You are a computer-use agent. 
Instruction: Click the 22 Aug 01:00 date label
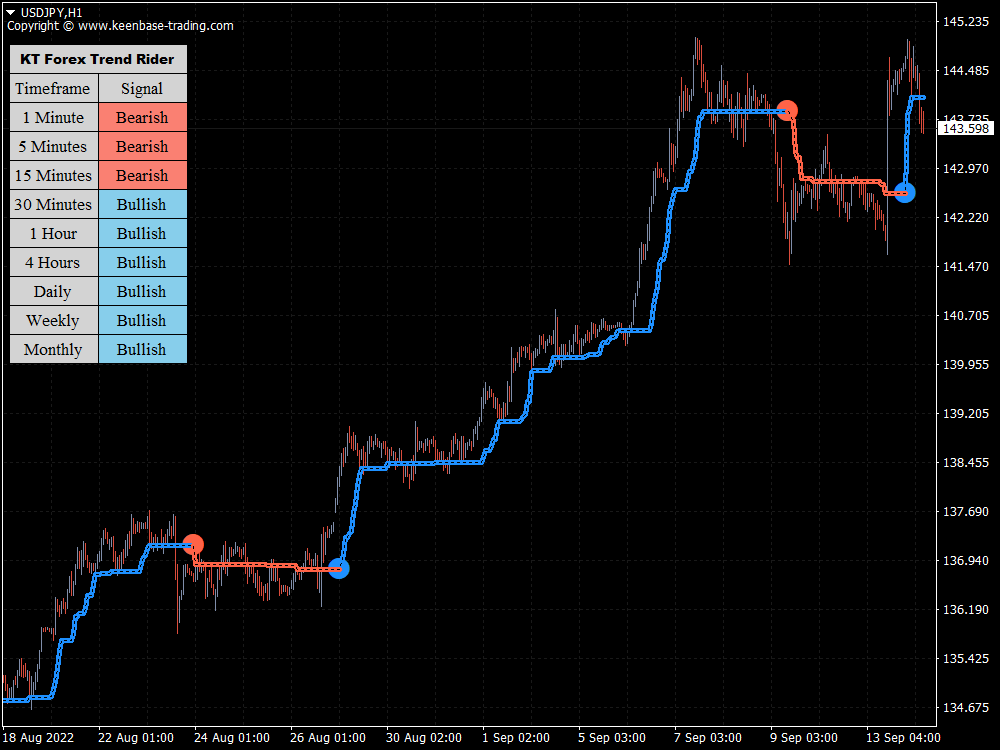[x=136, y=738]
